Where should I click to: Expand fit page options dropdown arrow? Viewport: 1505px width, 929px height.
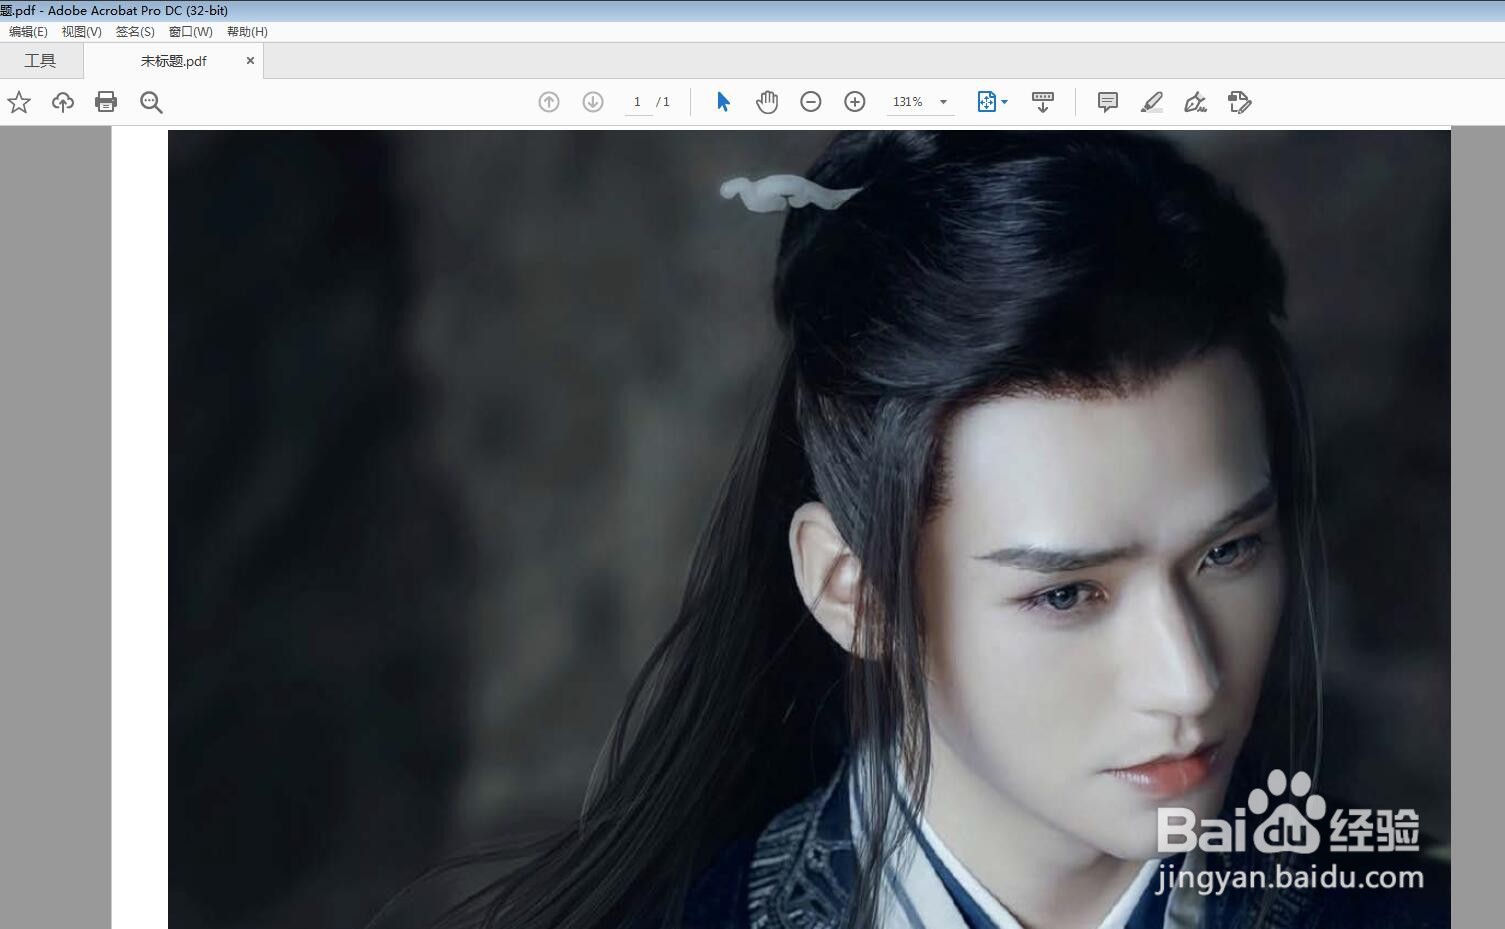coord(1004,102)
